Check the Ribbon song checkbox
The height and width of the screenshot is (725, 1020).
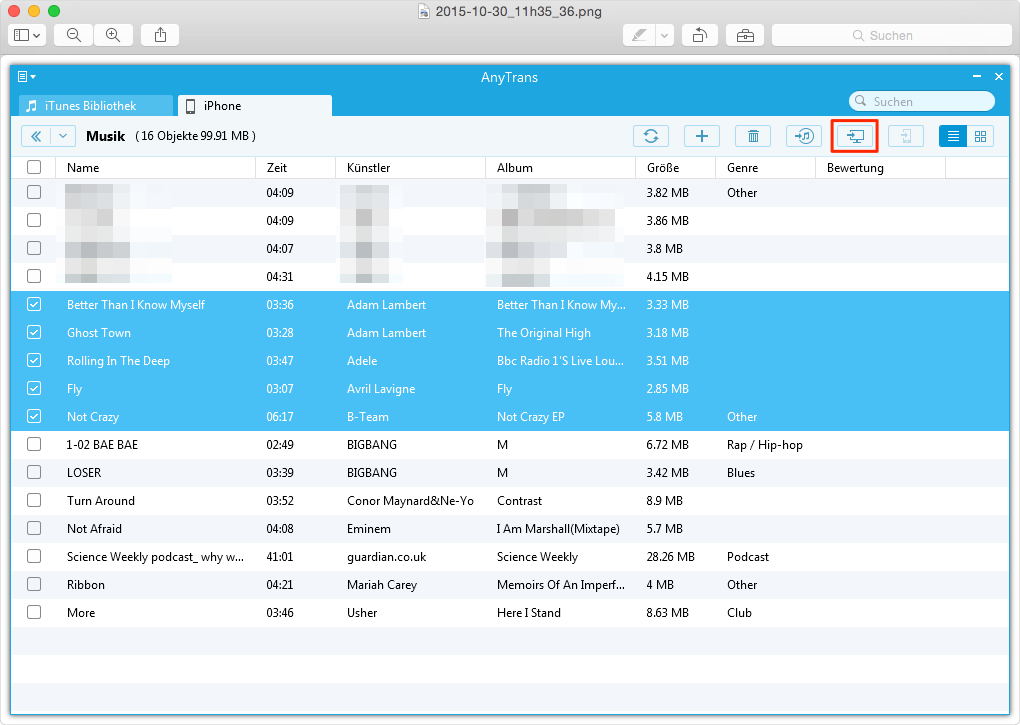(34, 584)
